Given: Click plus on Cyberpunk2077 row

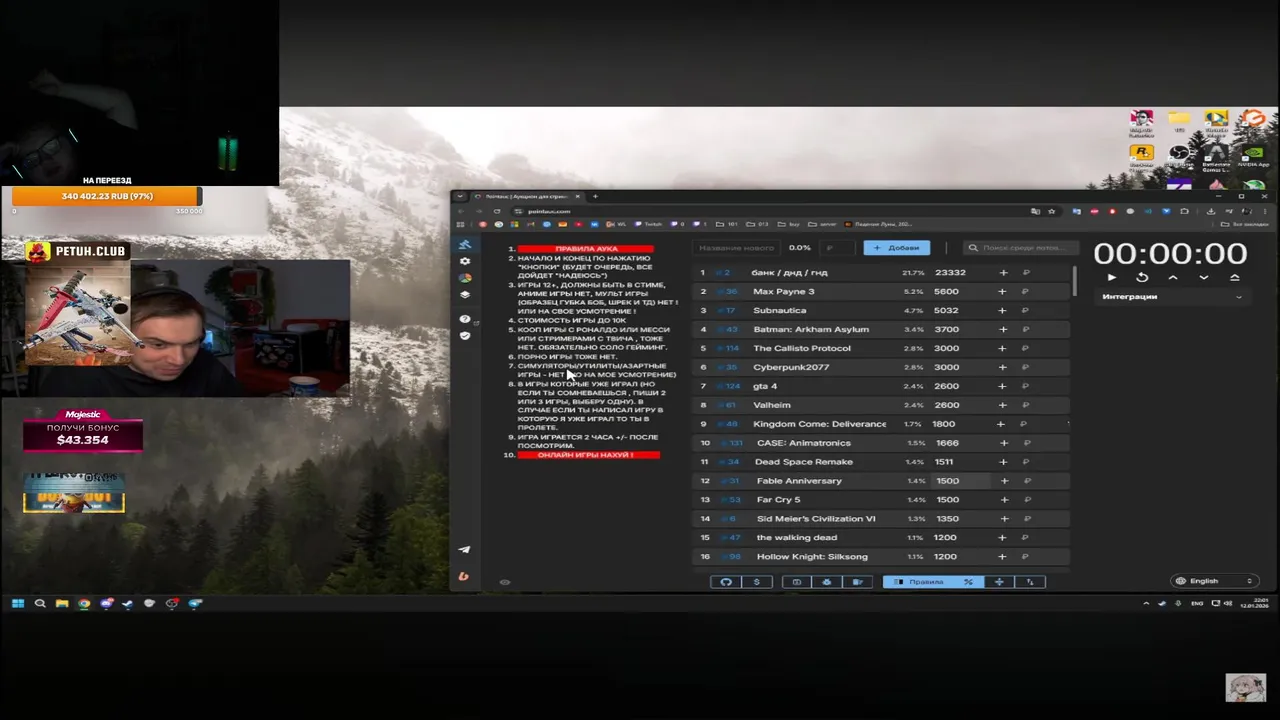Looking at the screenshot, I should tap(1003, 367).
